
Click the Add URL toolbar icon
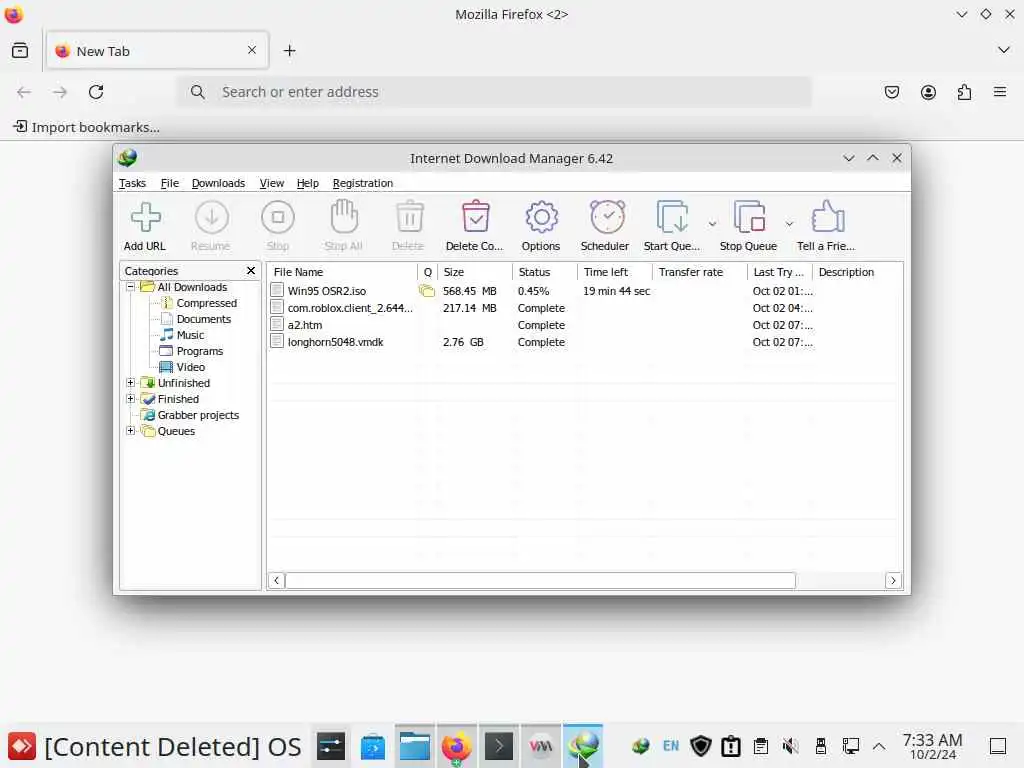click(x=145, y=217)
